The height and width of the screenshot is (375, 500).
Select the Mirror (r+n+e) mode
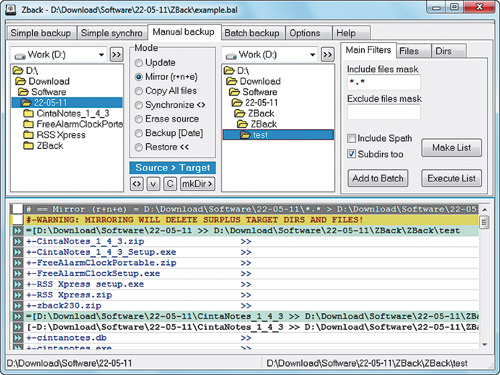(x=139, y=77)
